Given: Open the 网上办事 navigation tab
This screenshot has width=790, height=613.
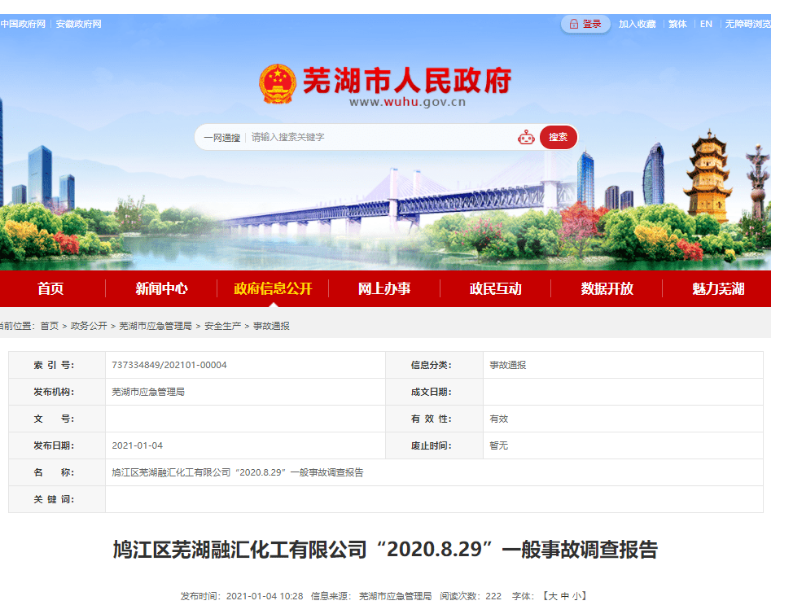Looking at the screenshot, I should [x=384, y=289].
